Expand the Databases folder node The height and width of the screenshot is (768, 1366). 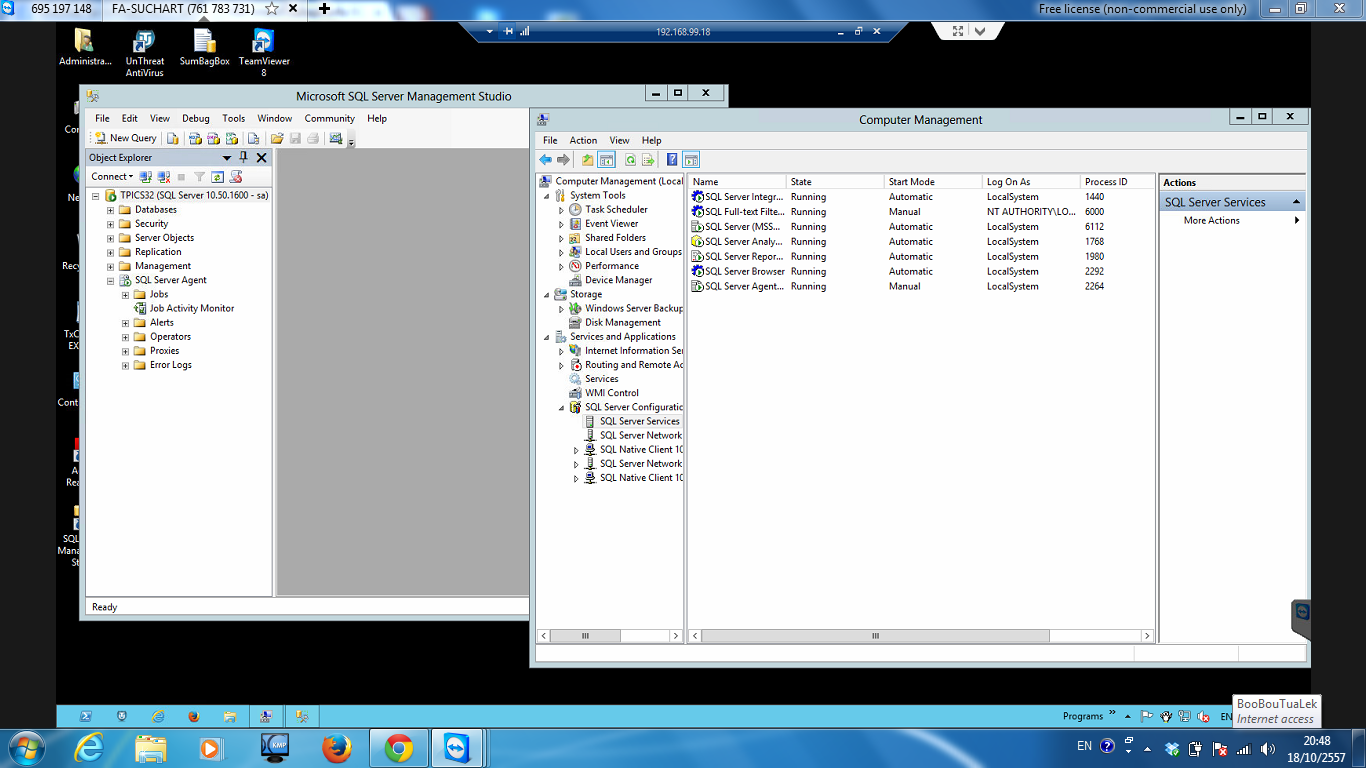pos(111,210)
